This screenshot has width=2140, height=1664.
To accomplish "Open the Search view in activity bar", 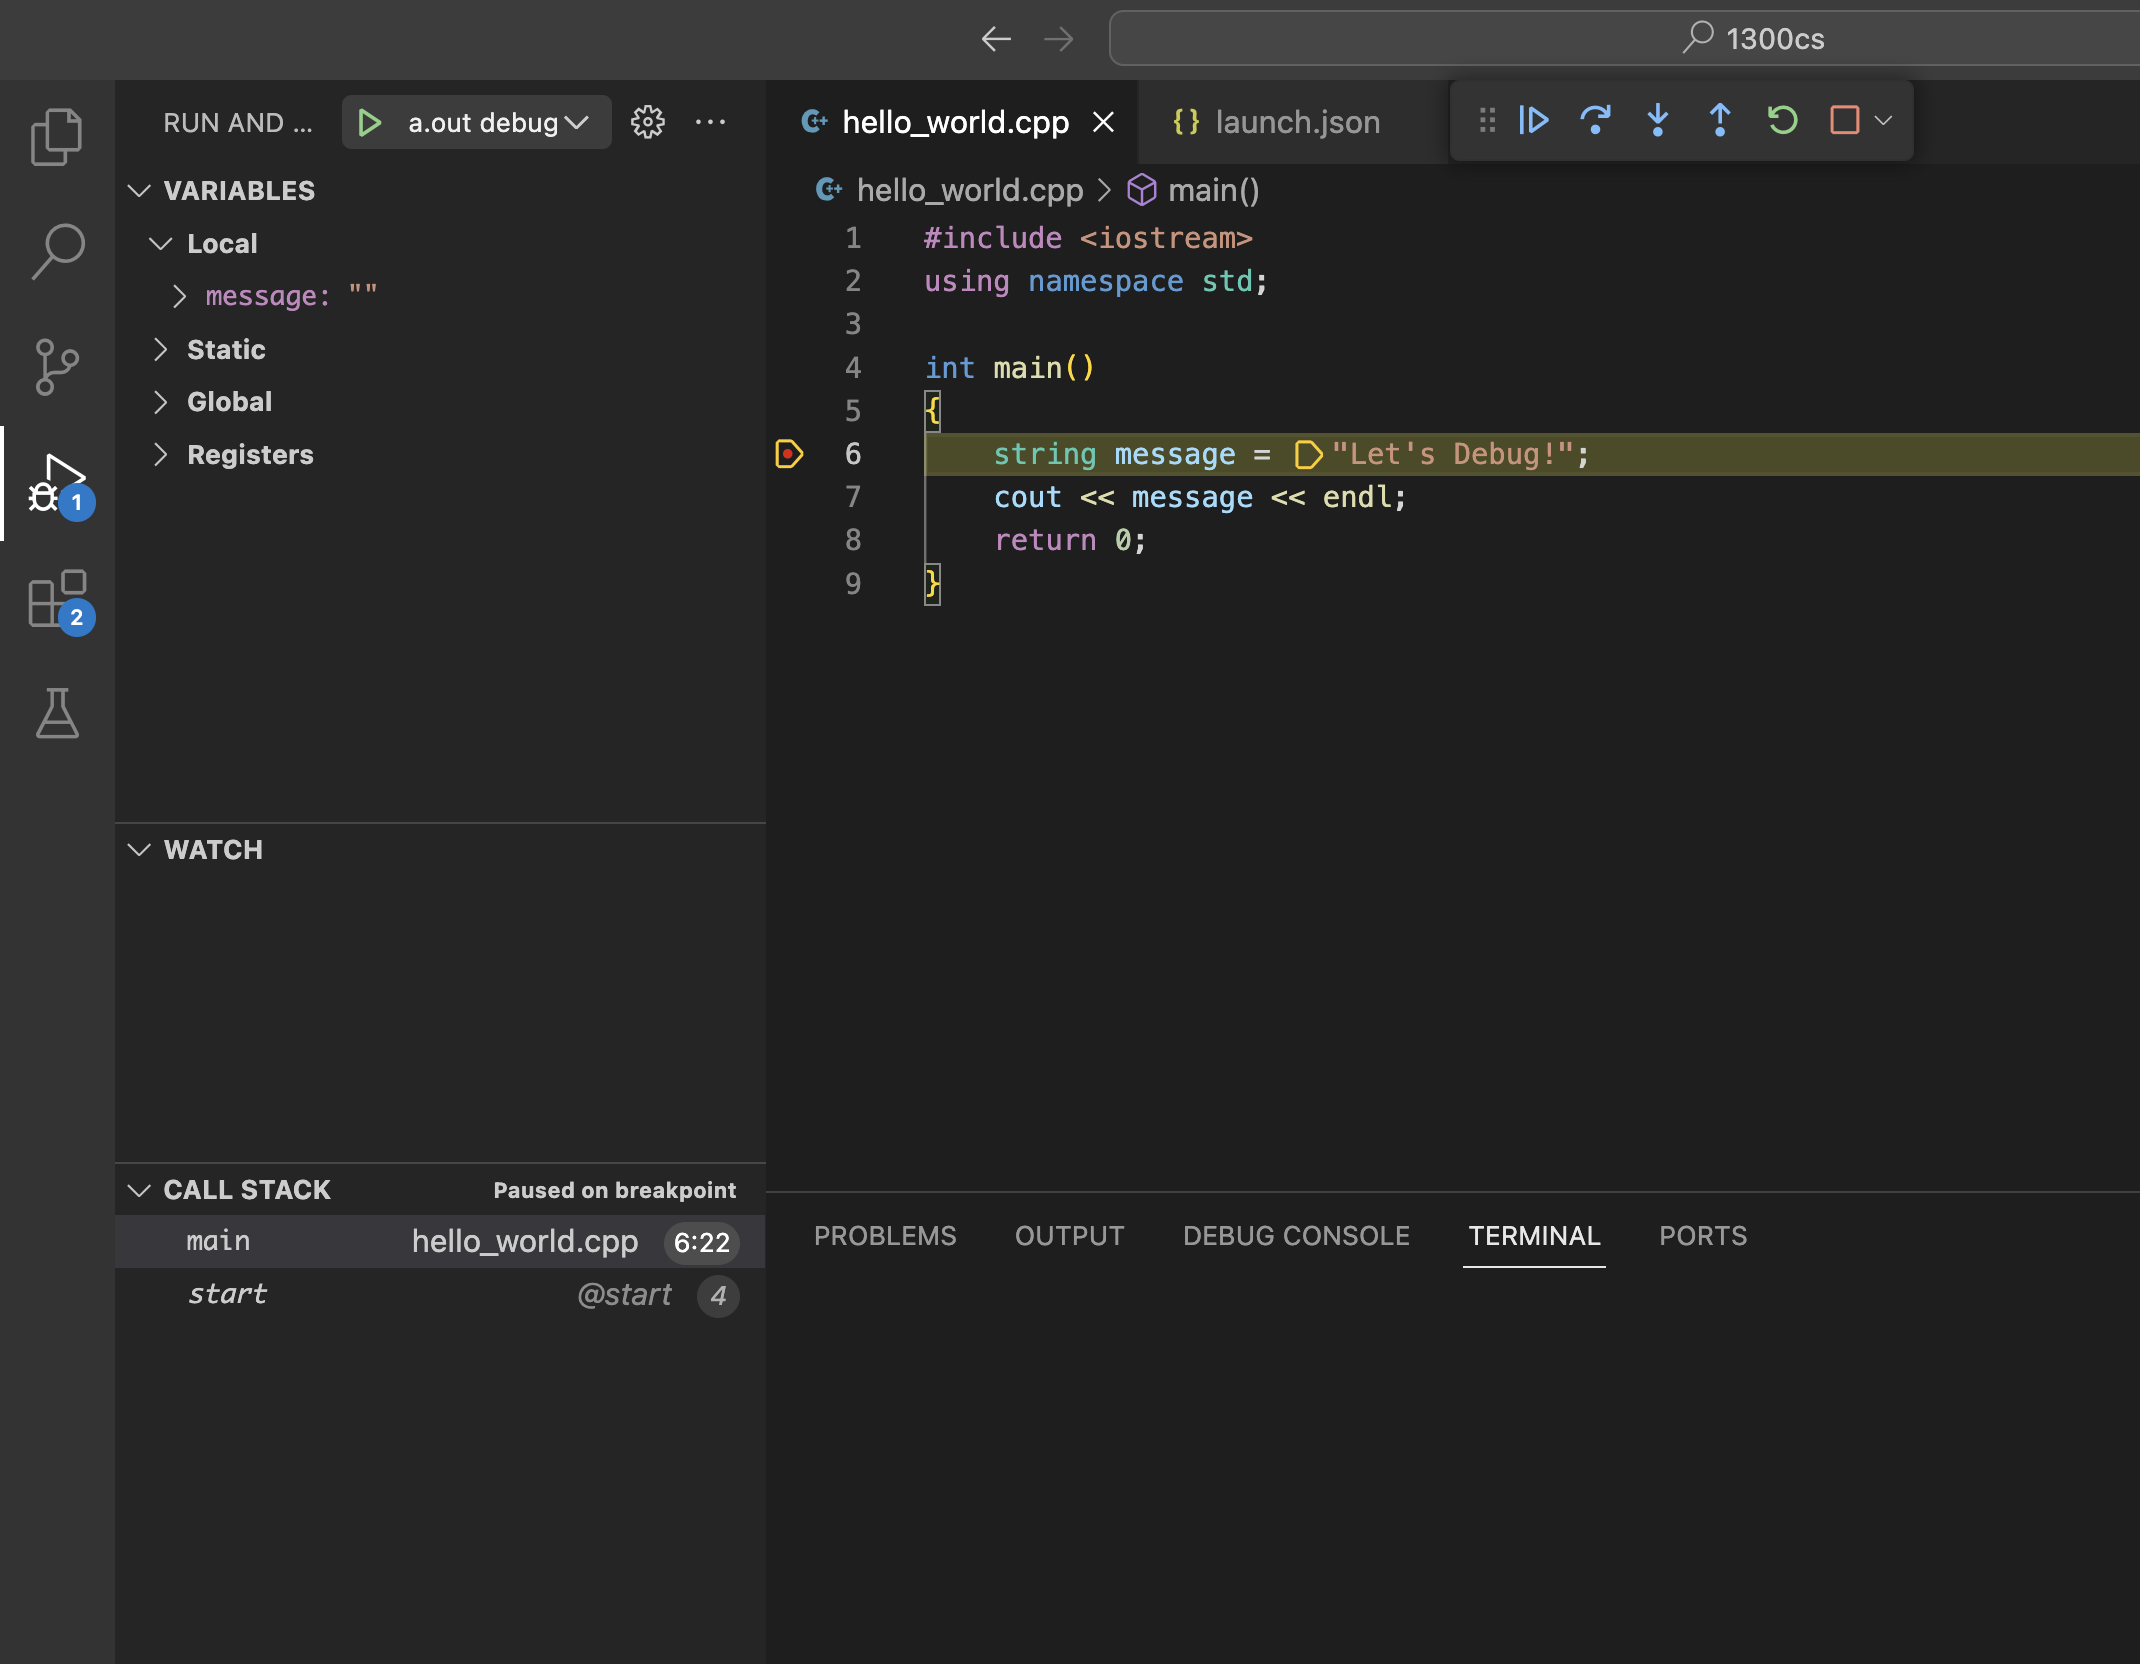I will [x=57, y=251].
